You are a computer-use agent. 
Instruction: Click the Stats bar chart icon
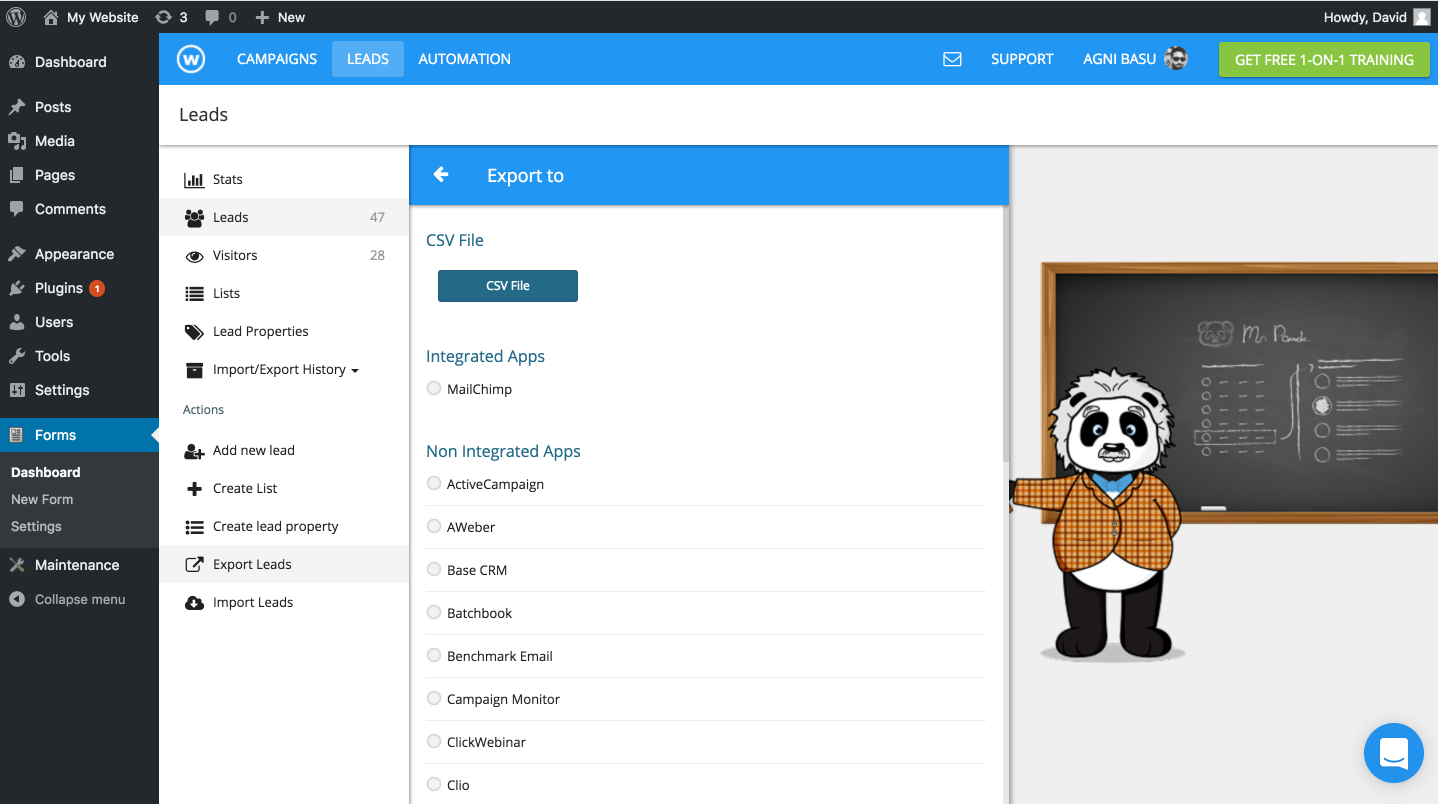[x=194, y=180]
